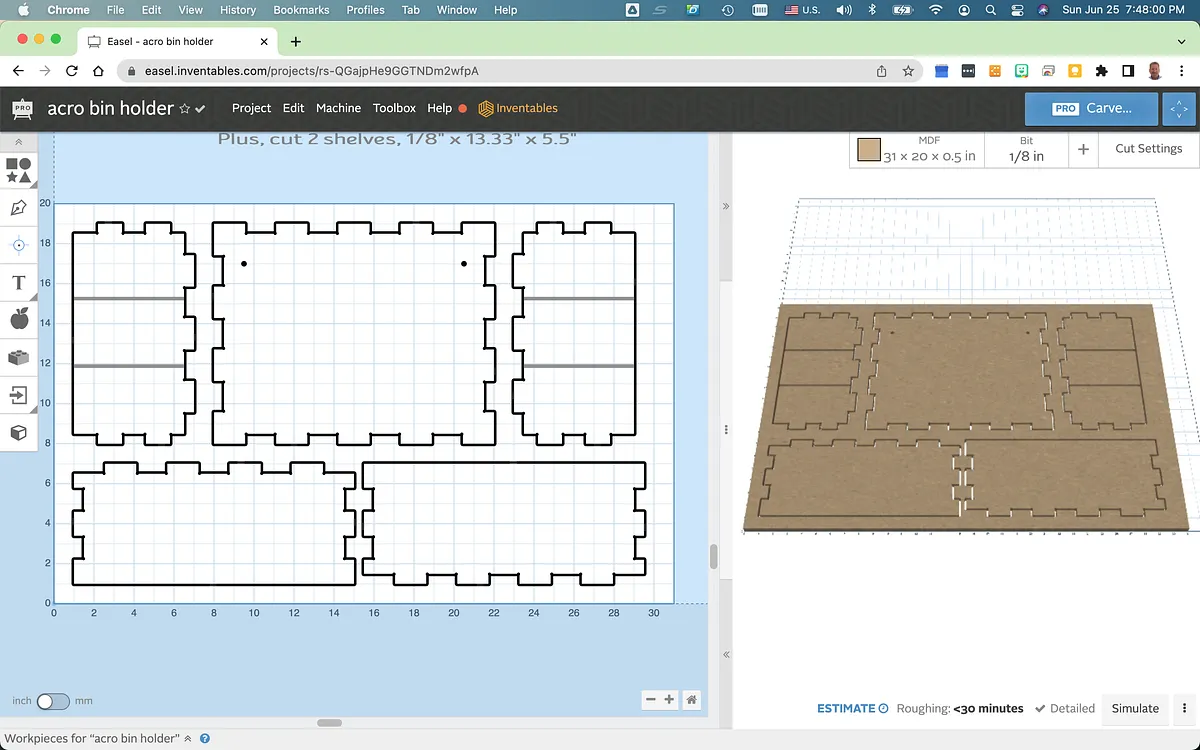Select the Pen drawing tool

pos(18,208)
